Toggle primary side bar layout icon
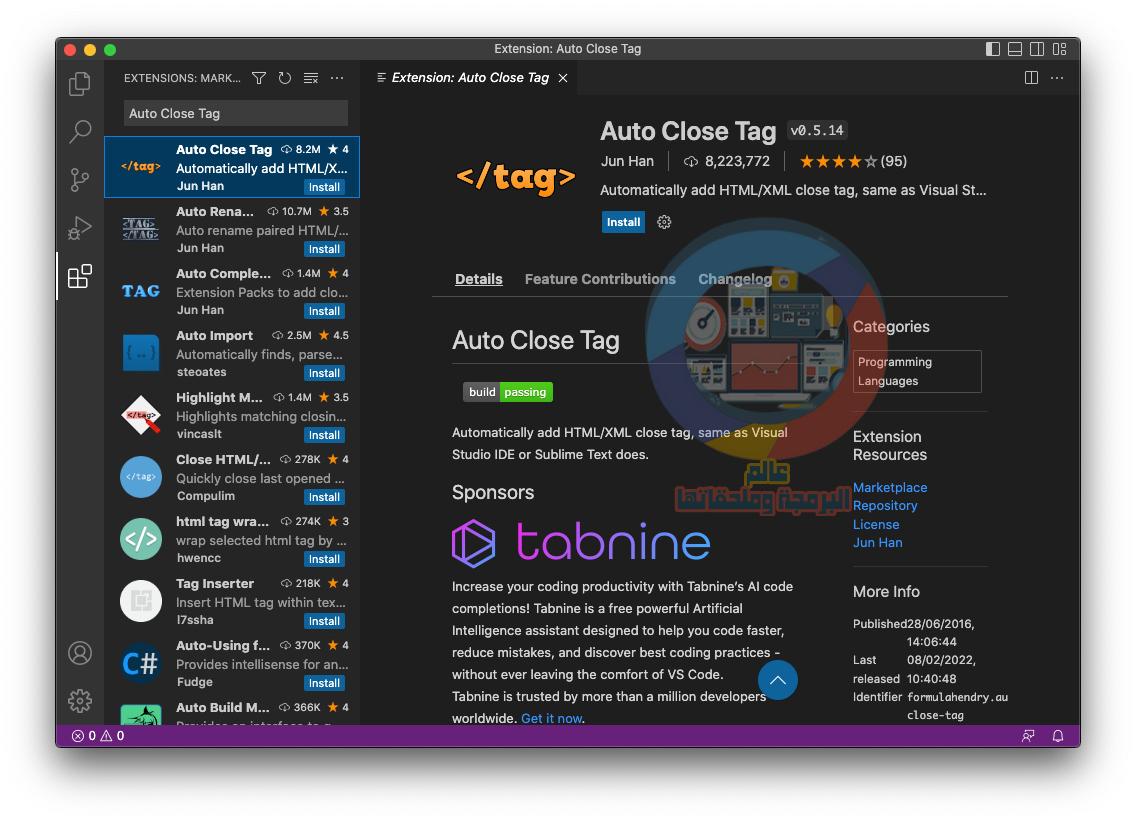Image resolution: width=1136 pixels, height=821 pixels. click(993, 49)
